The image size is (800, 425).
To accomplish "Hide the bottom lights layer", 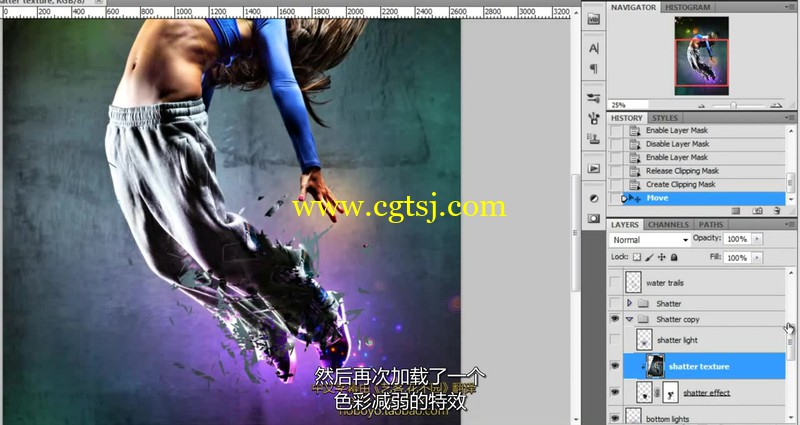I will pos(615,418).
